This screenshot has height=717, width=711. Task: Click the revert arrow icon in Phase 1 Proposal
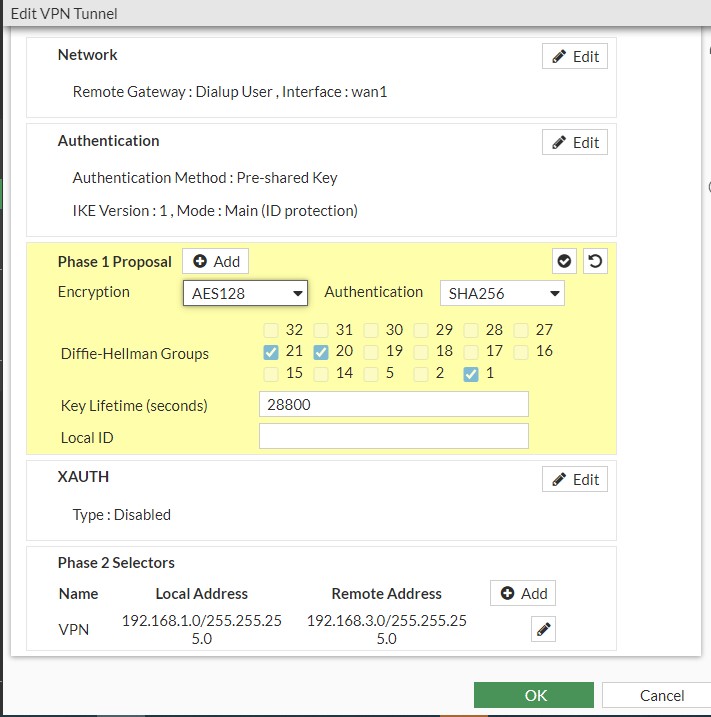click(595, 261)
